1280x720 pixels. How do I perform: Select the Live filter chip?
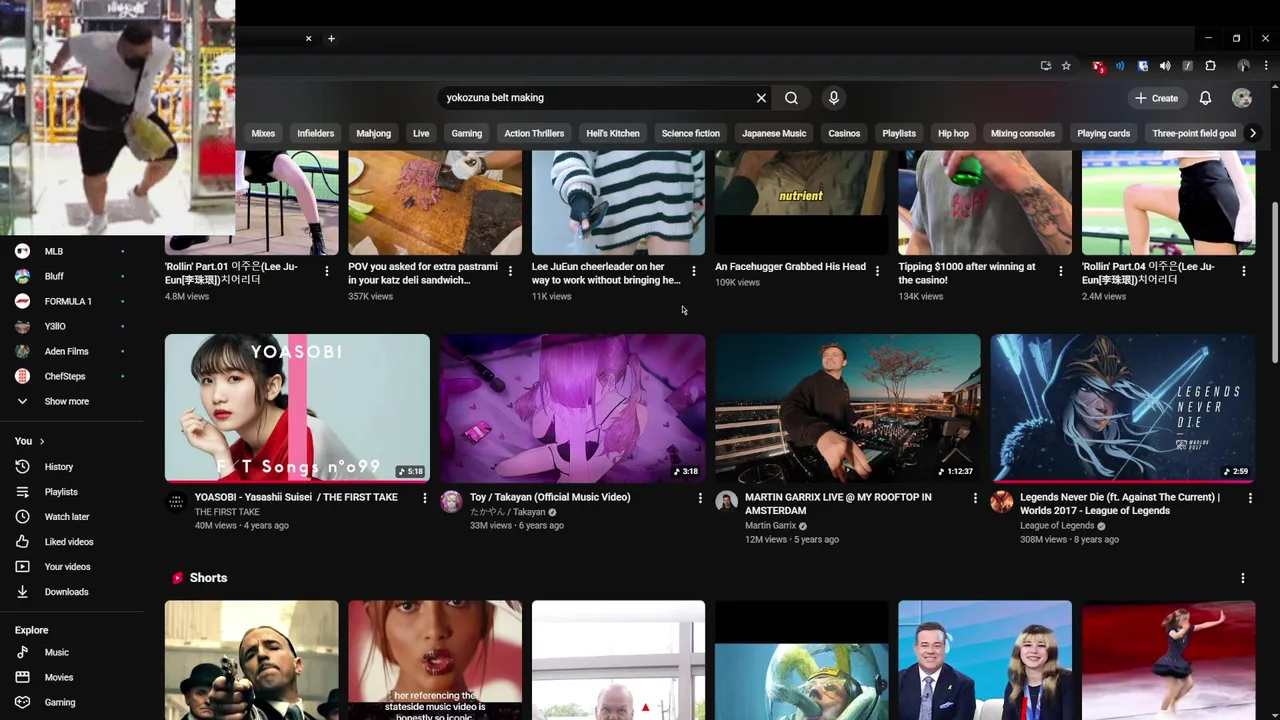coord(421,133)
